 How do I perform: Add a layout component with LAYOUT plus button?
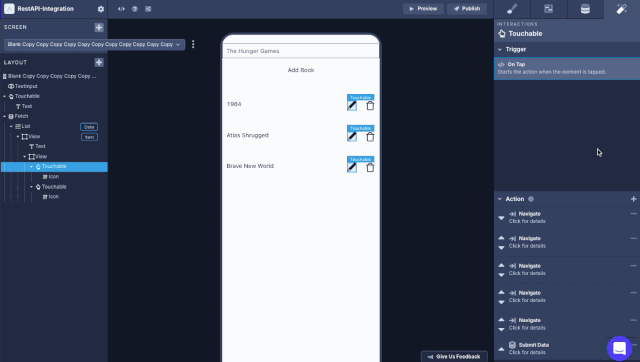click(x=99, y=62)
